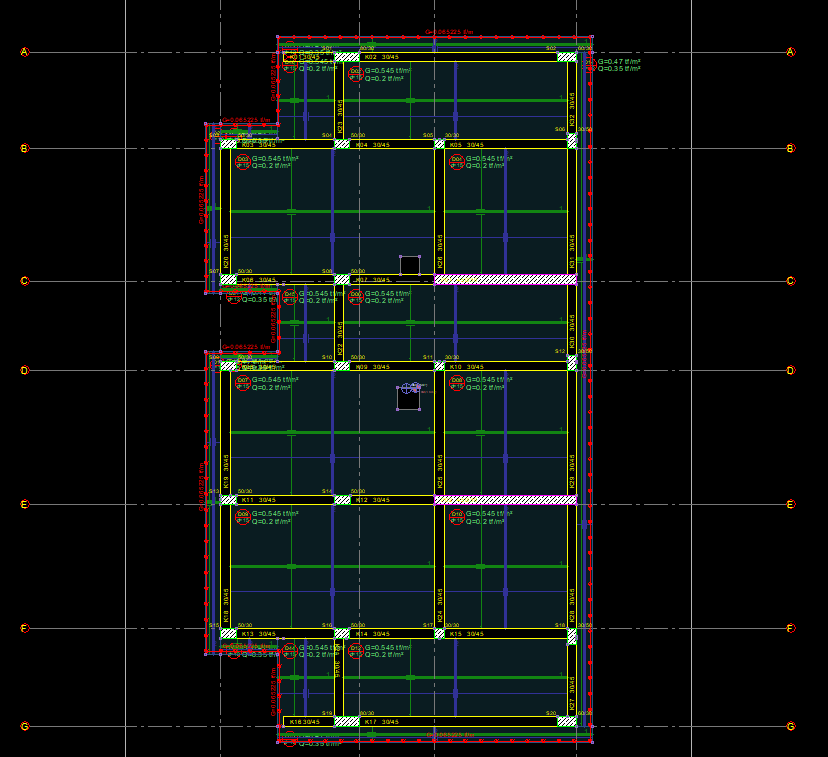Select the magenta hatched wall on axis C
This screenshot has width=828, height=757.
tap(505, 280)
